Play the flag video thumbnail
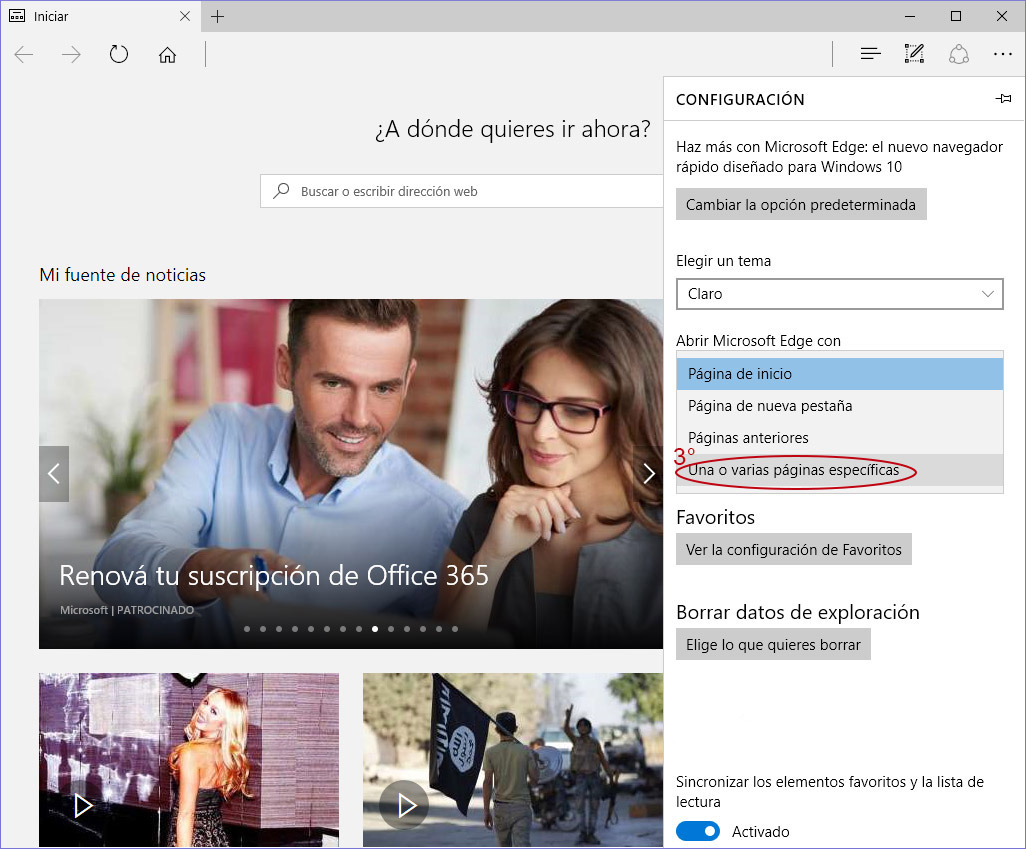1026x849 pixels. click(x=404, y=806)
